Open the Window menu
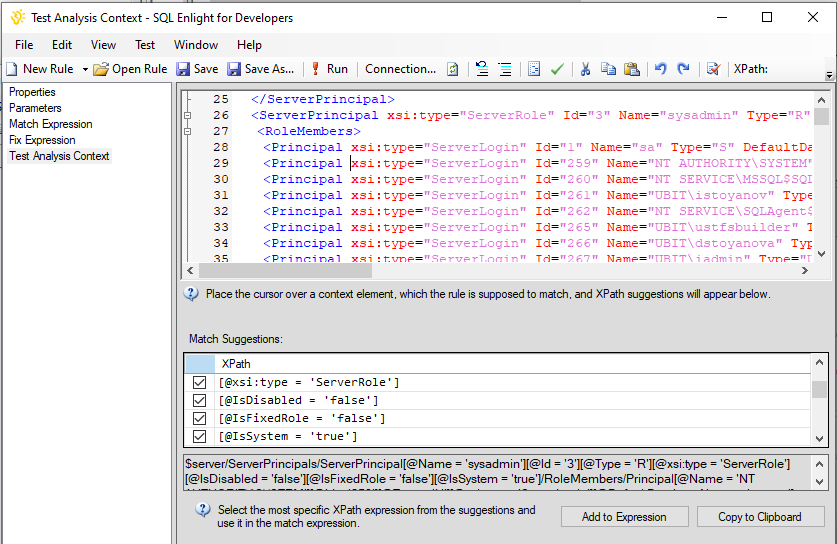837x544 pixels. tap(196, 45)
